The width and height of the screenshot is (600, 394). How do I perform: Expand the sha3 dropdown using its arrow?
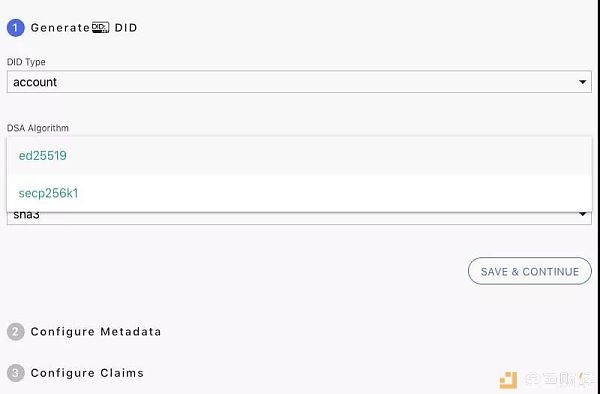coord(582,214)
